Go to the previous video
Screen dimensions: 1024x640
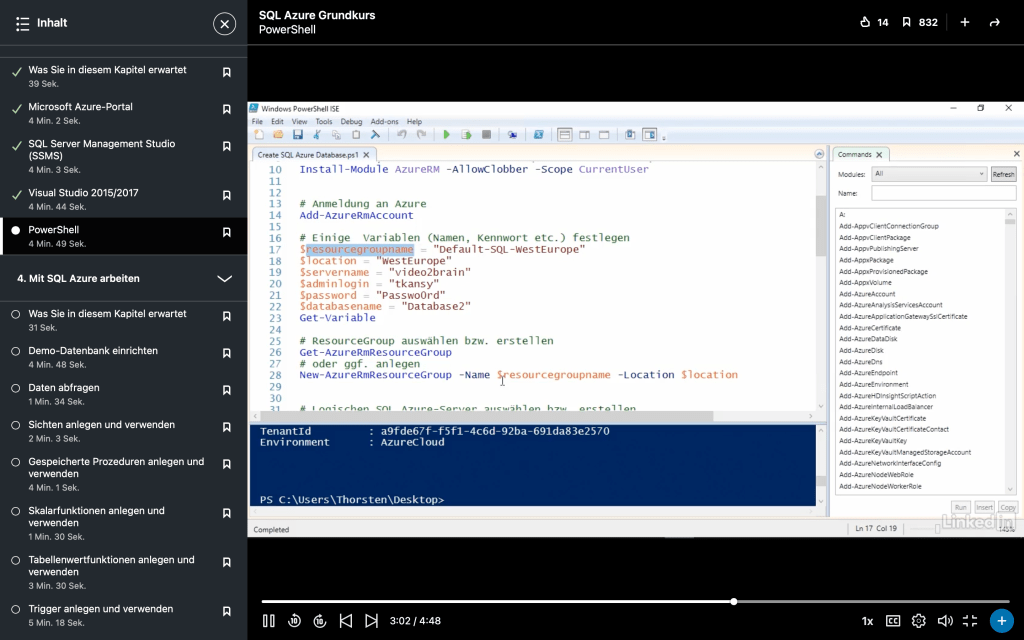(x=346, y=621)
